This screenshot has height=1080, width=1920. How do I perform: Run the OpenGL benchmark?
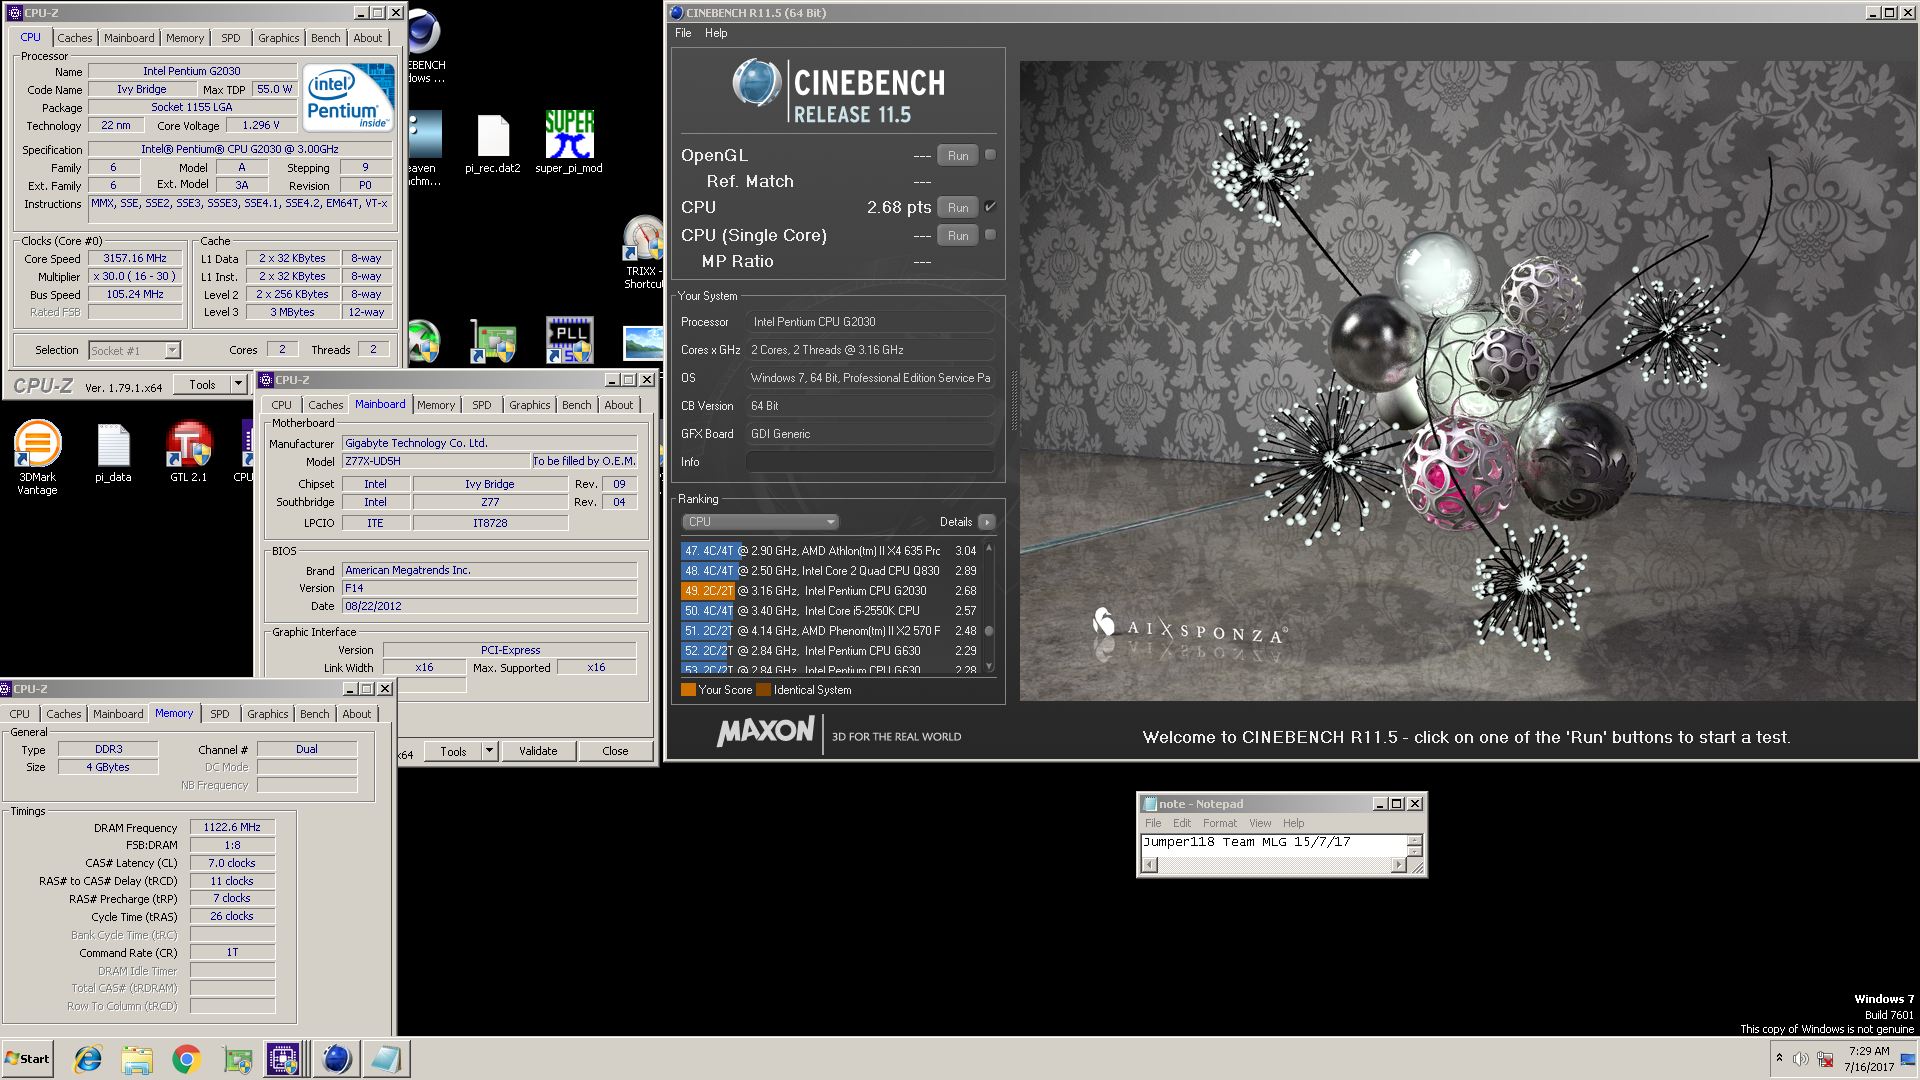click(x=958, y=155)
